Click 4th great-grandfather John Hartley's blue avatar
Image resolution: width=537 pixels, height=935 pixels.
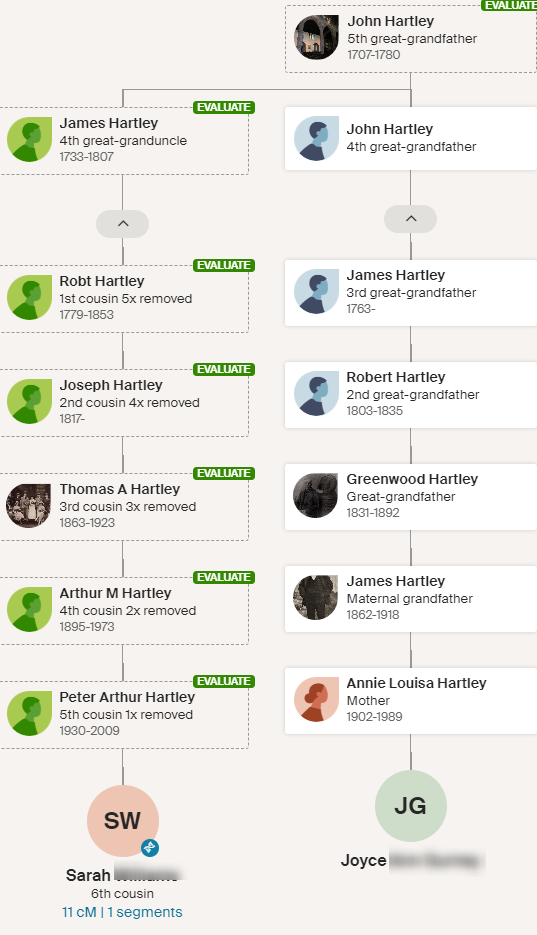tap(316, 138)
